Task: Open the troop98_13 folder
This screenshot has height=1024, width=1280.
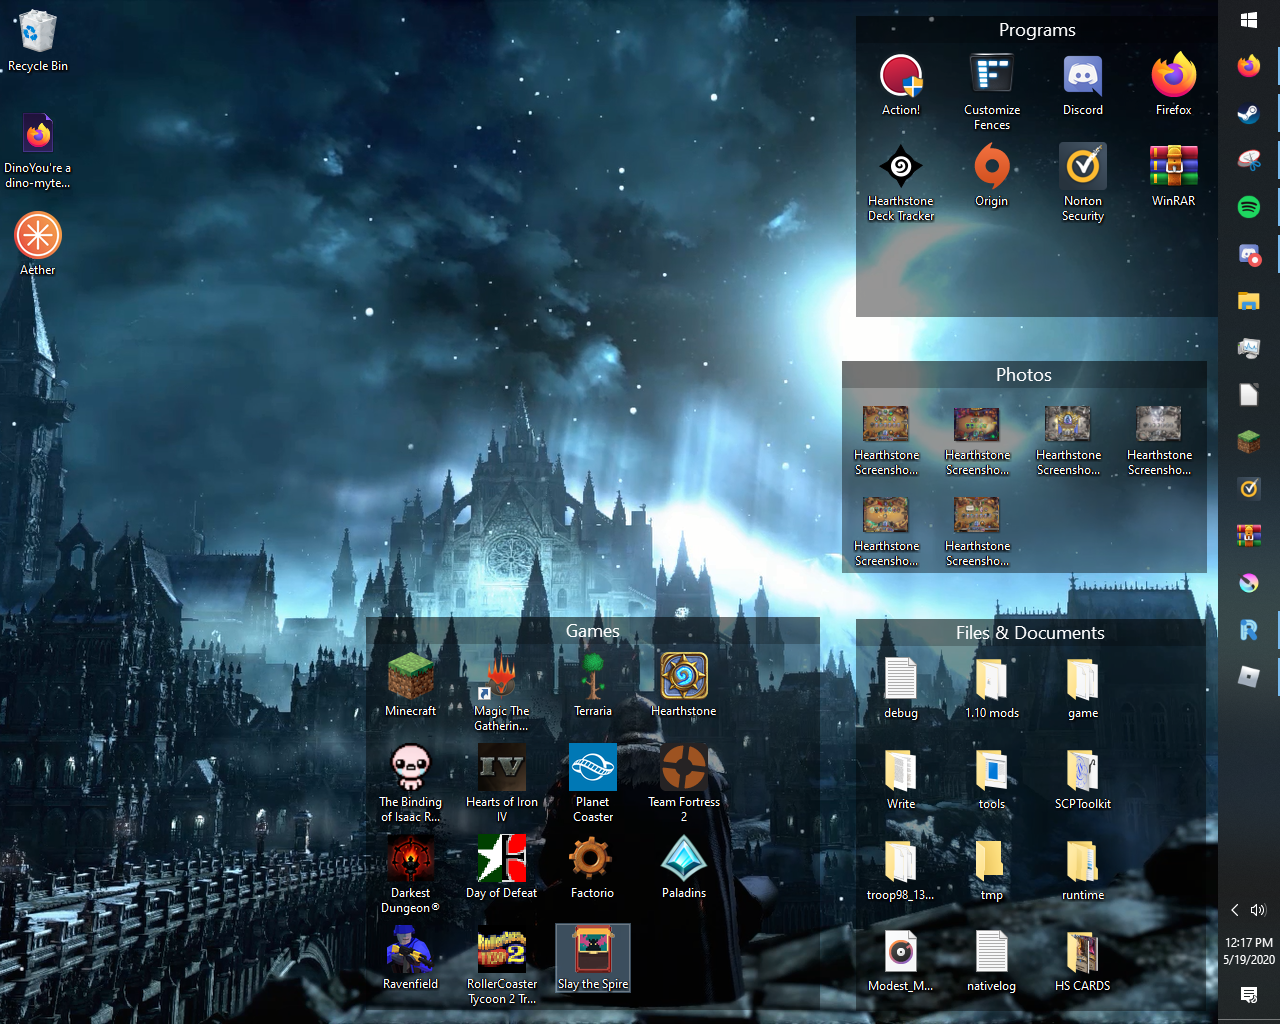Action: tap(901, 870)
